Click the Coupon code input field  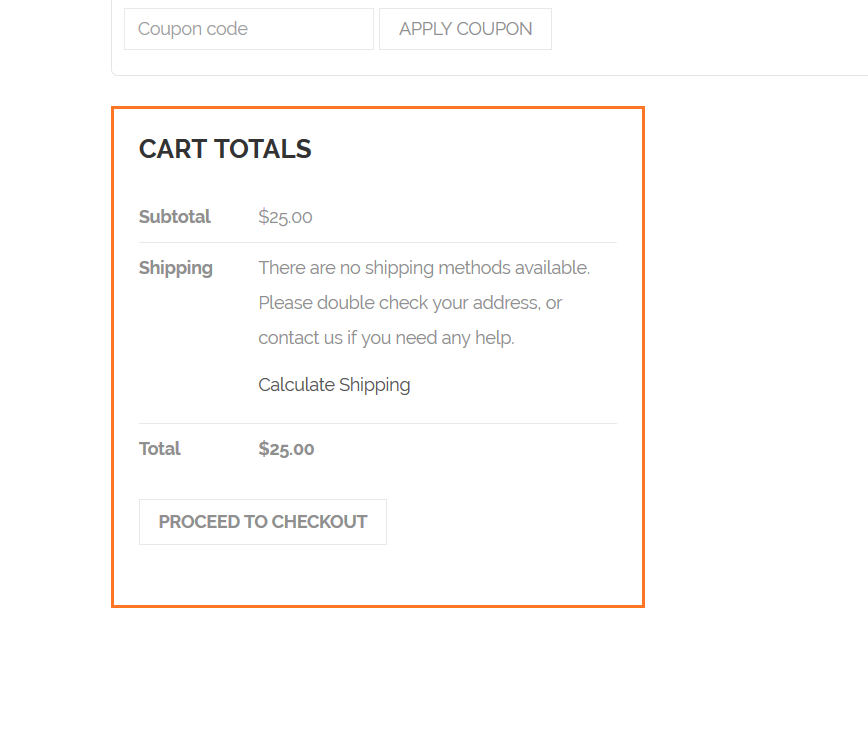click(x=248, y=29)
